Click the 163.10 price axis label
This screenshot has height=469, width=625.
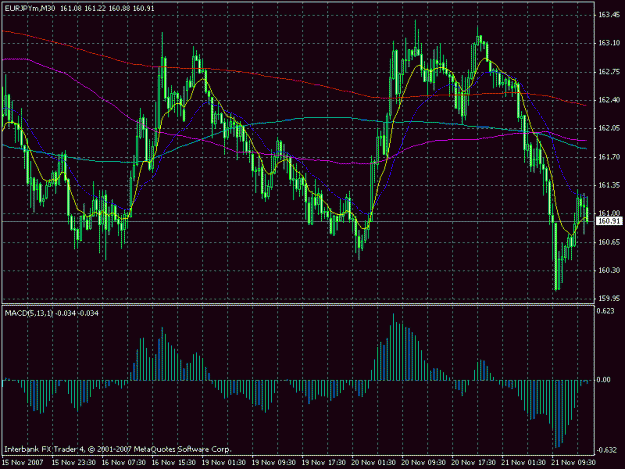(607, 43)
